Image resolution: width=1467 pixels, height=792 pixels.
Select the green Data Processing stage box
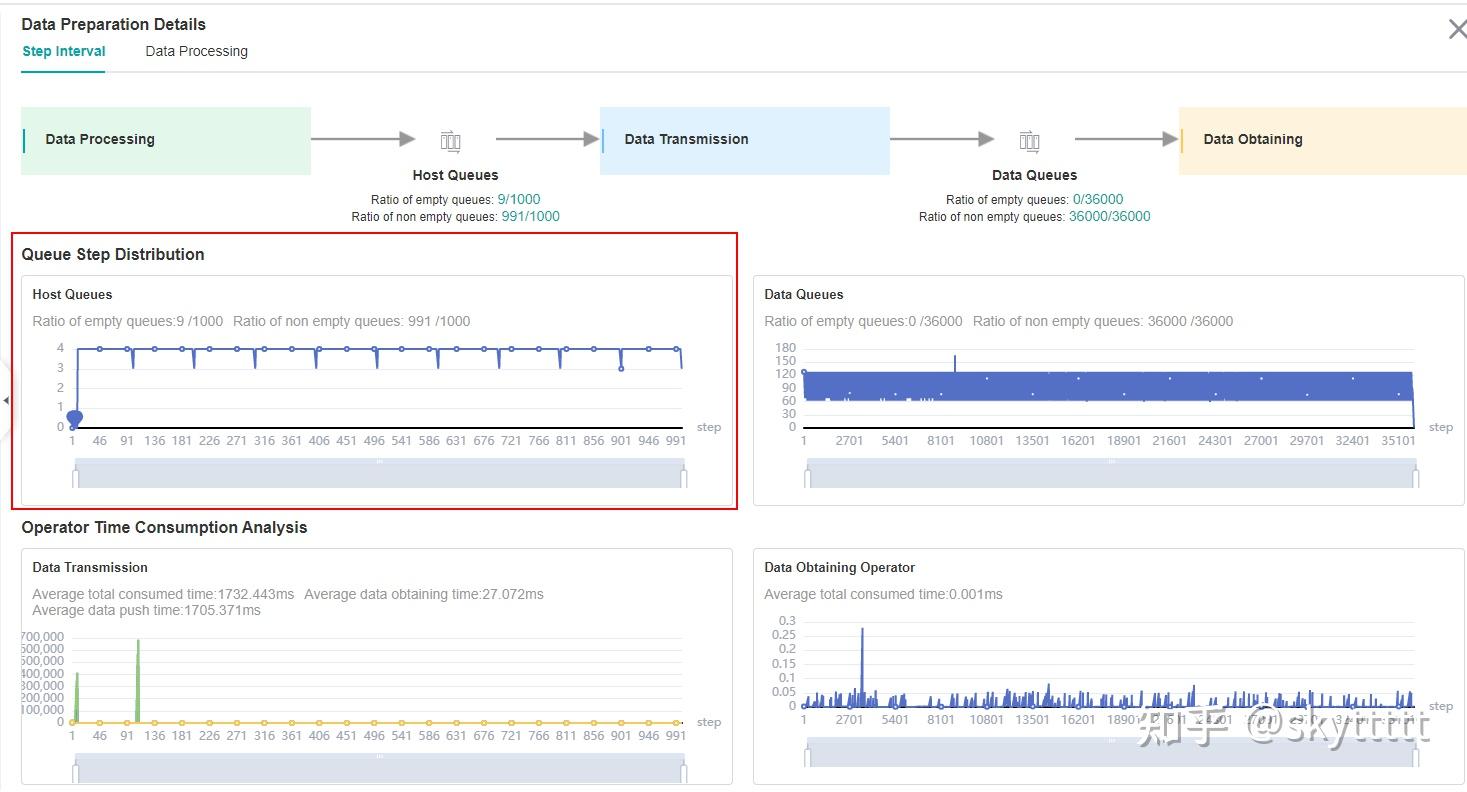(x=166, y=140)
